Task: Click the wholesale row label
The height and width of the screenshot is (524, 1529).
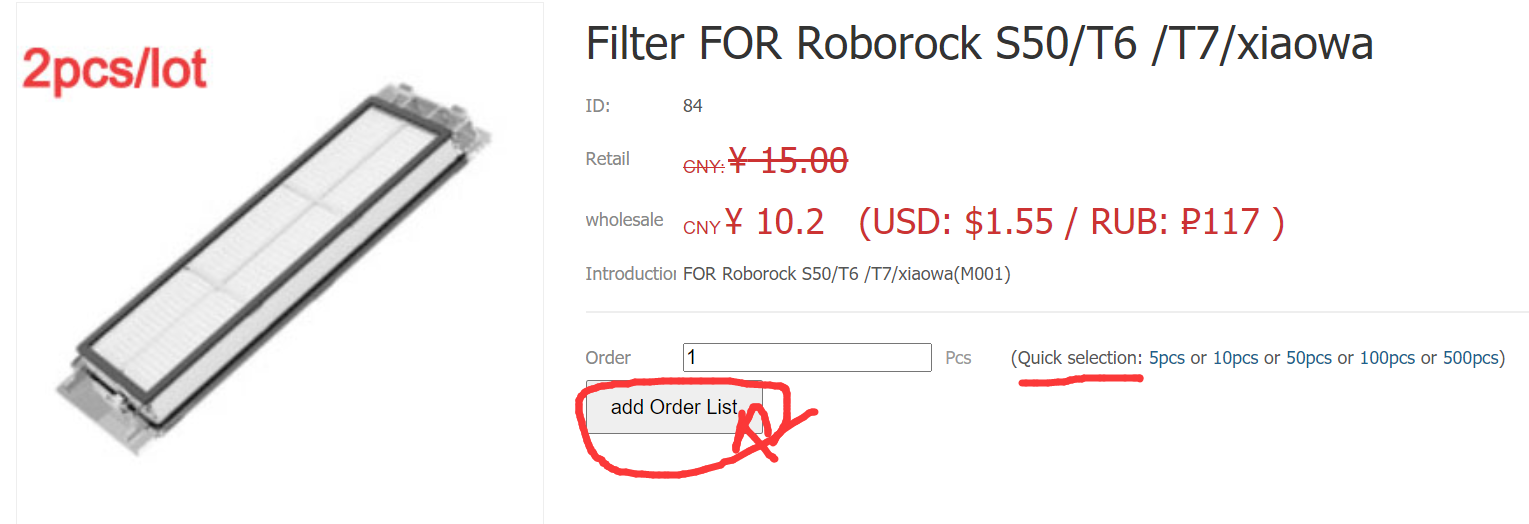Action: (x=624, y=220)
